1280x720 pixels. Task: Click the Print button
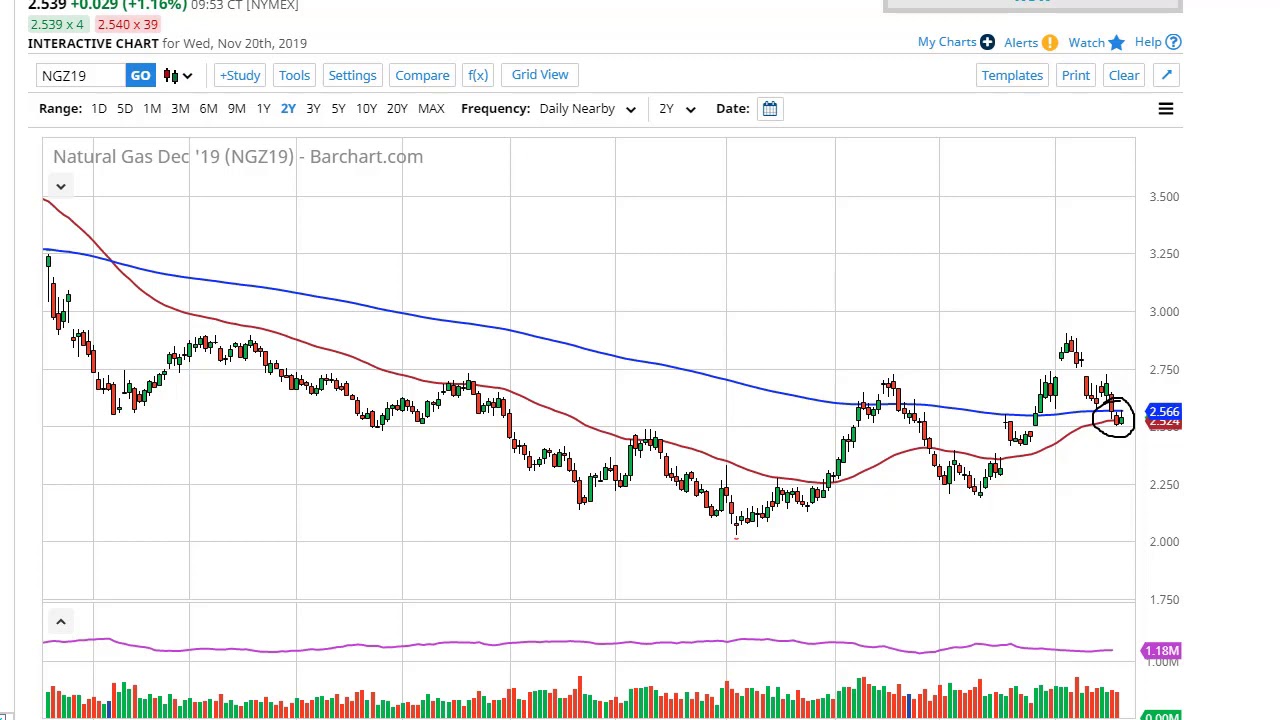(x=1076, y=75)
